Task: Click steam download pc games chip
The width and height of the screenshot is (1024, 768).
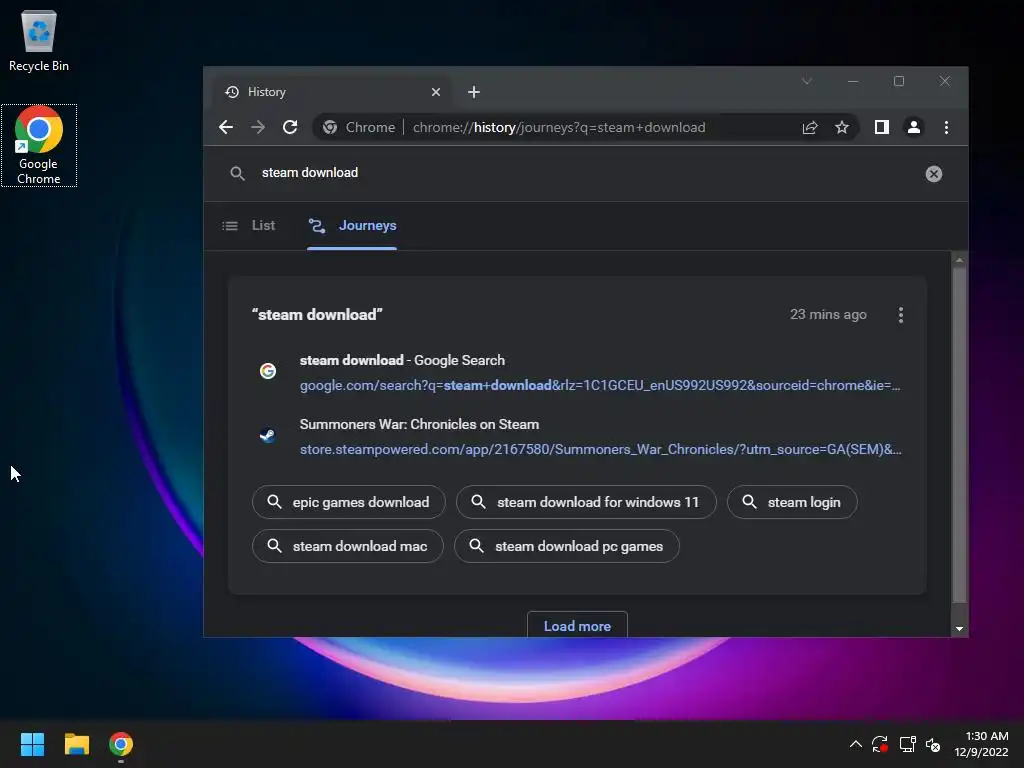Action: coord(567,546)
